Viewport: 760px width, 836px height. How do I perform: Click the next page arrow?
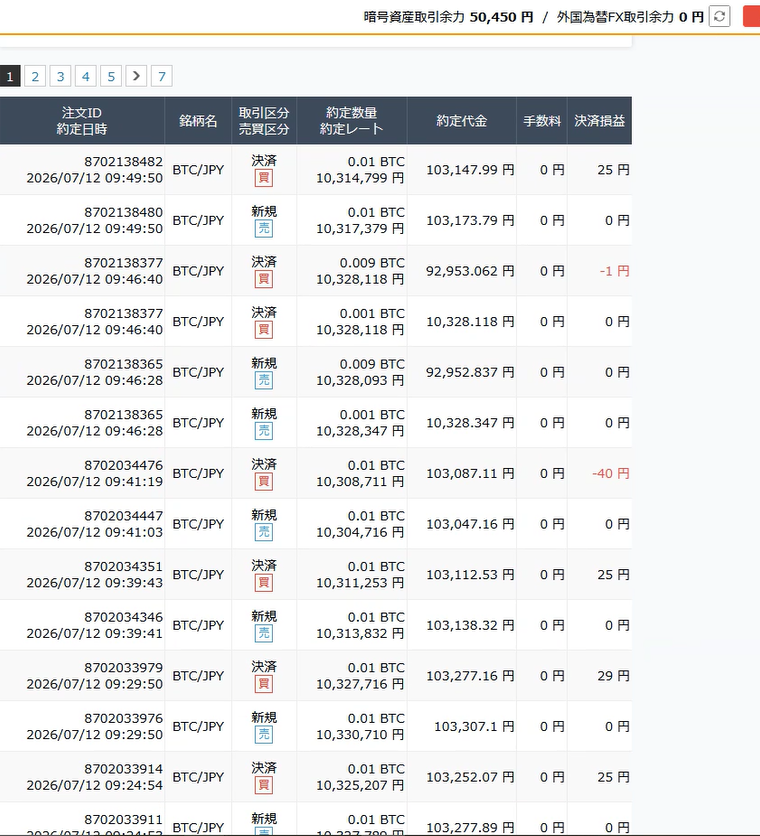pos(136,76)
